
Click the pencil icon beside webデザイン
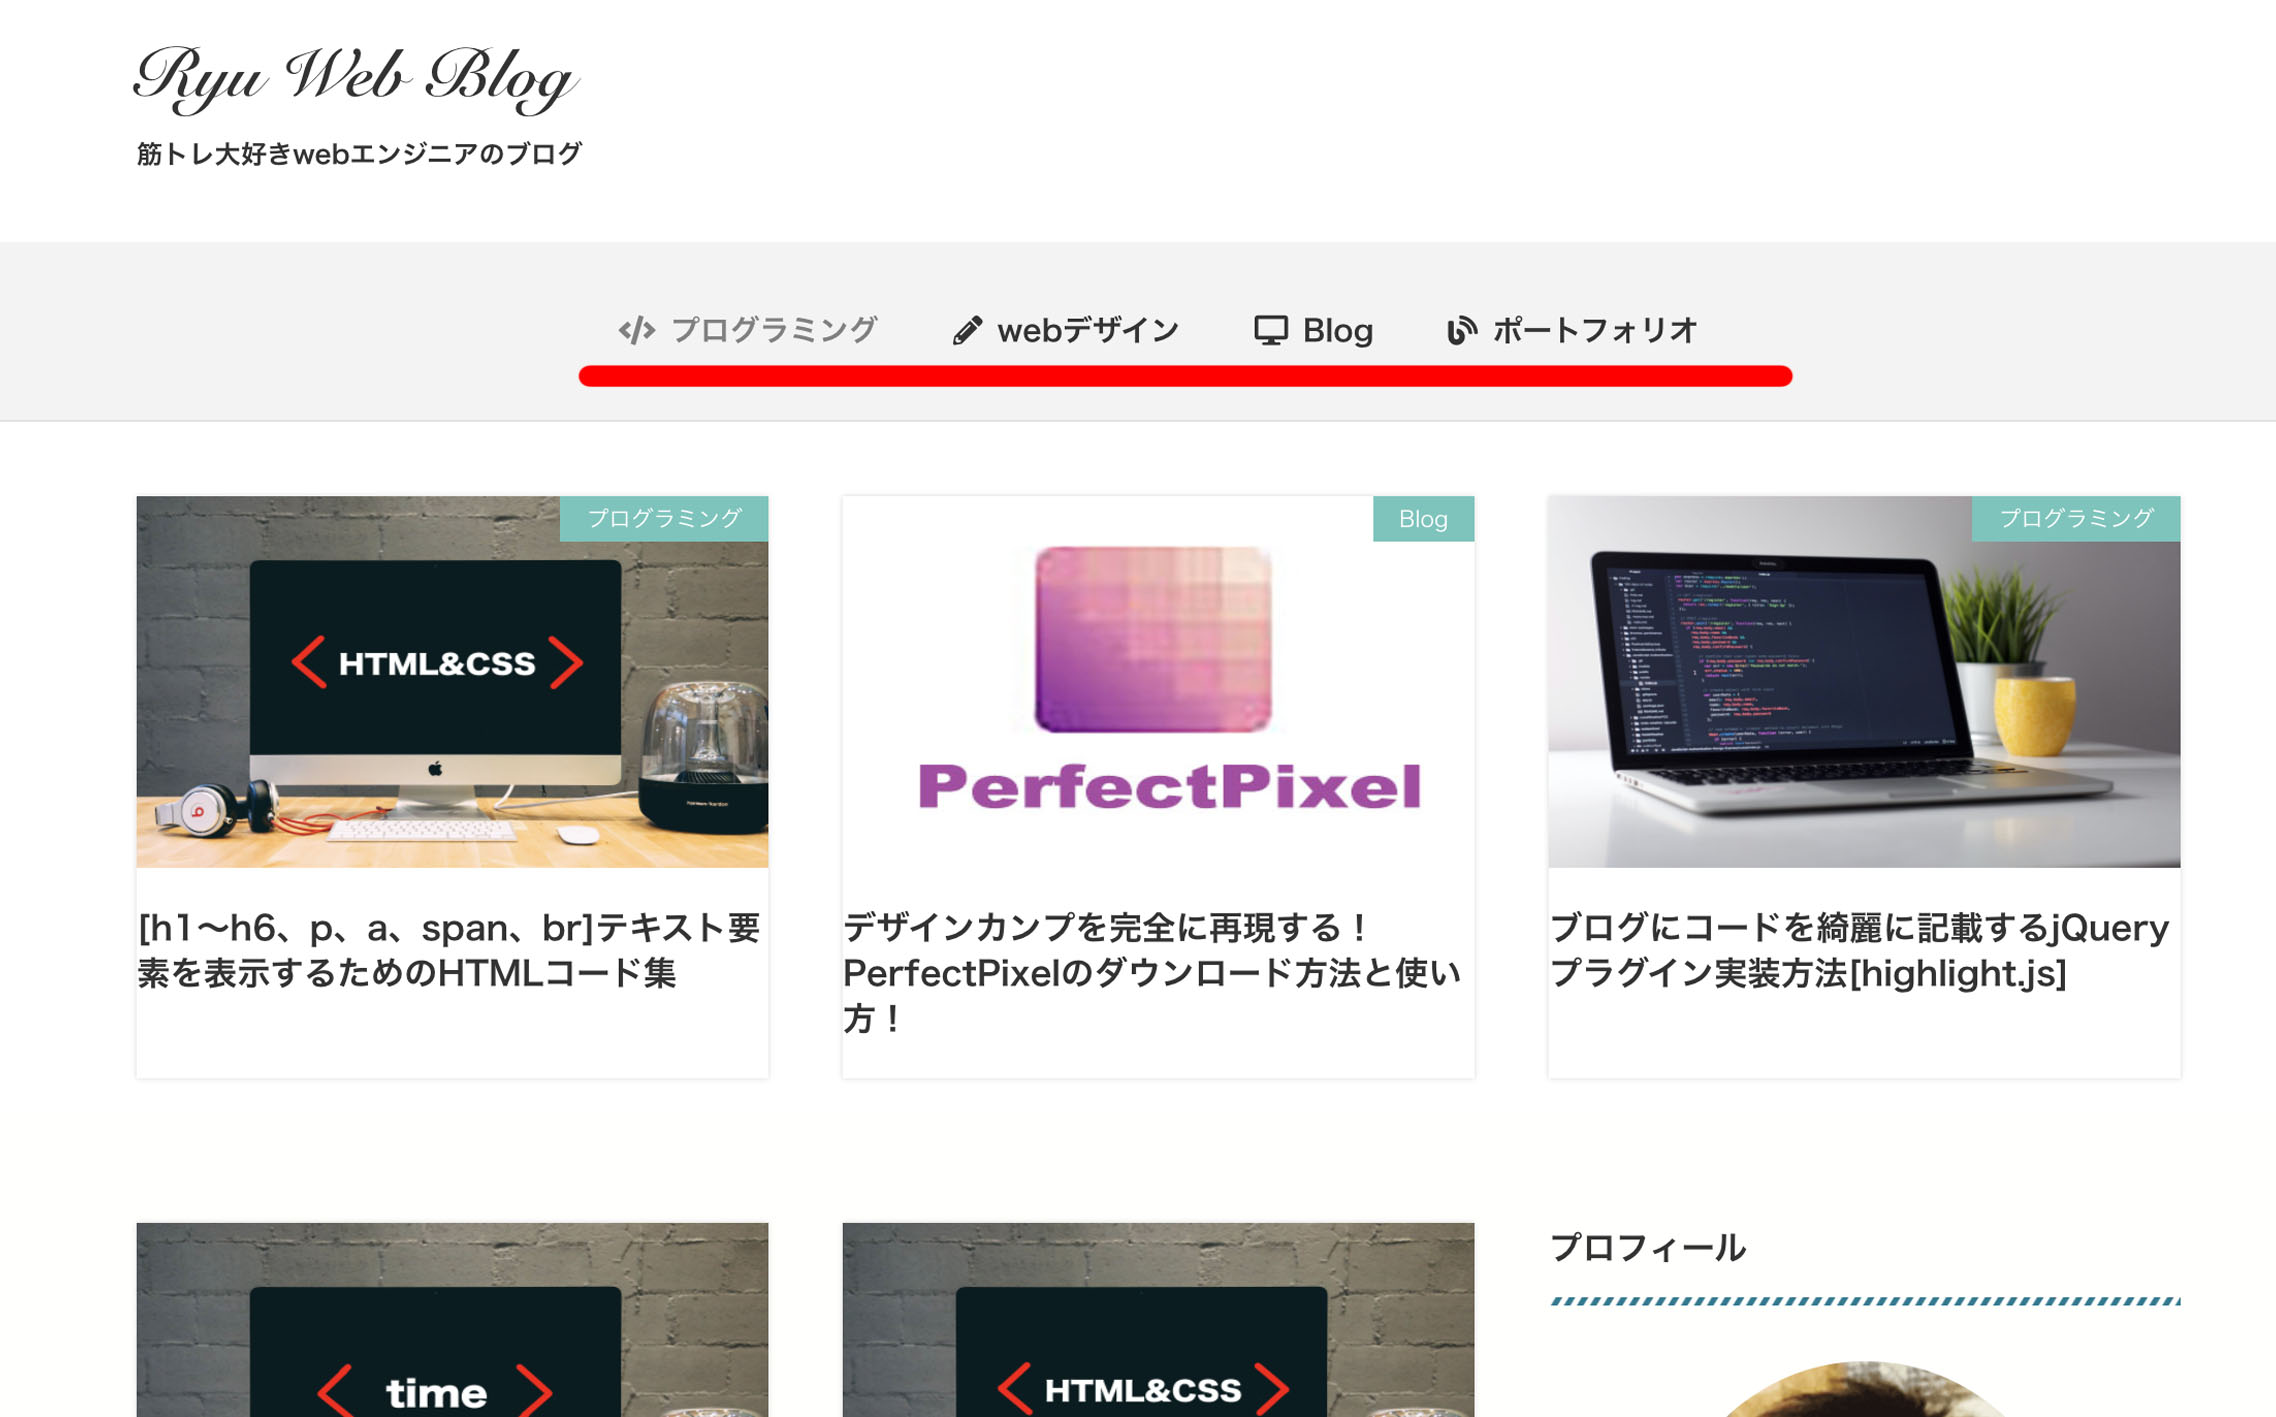966,330
